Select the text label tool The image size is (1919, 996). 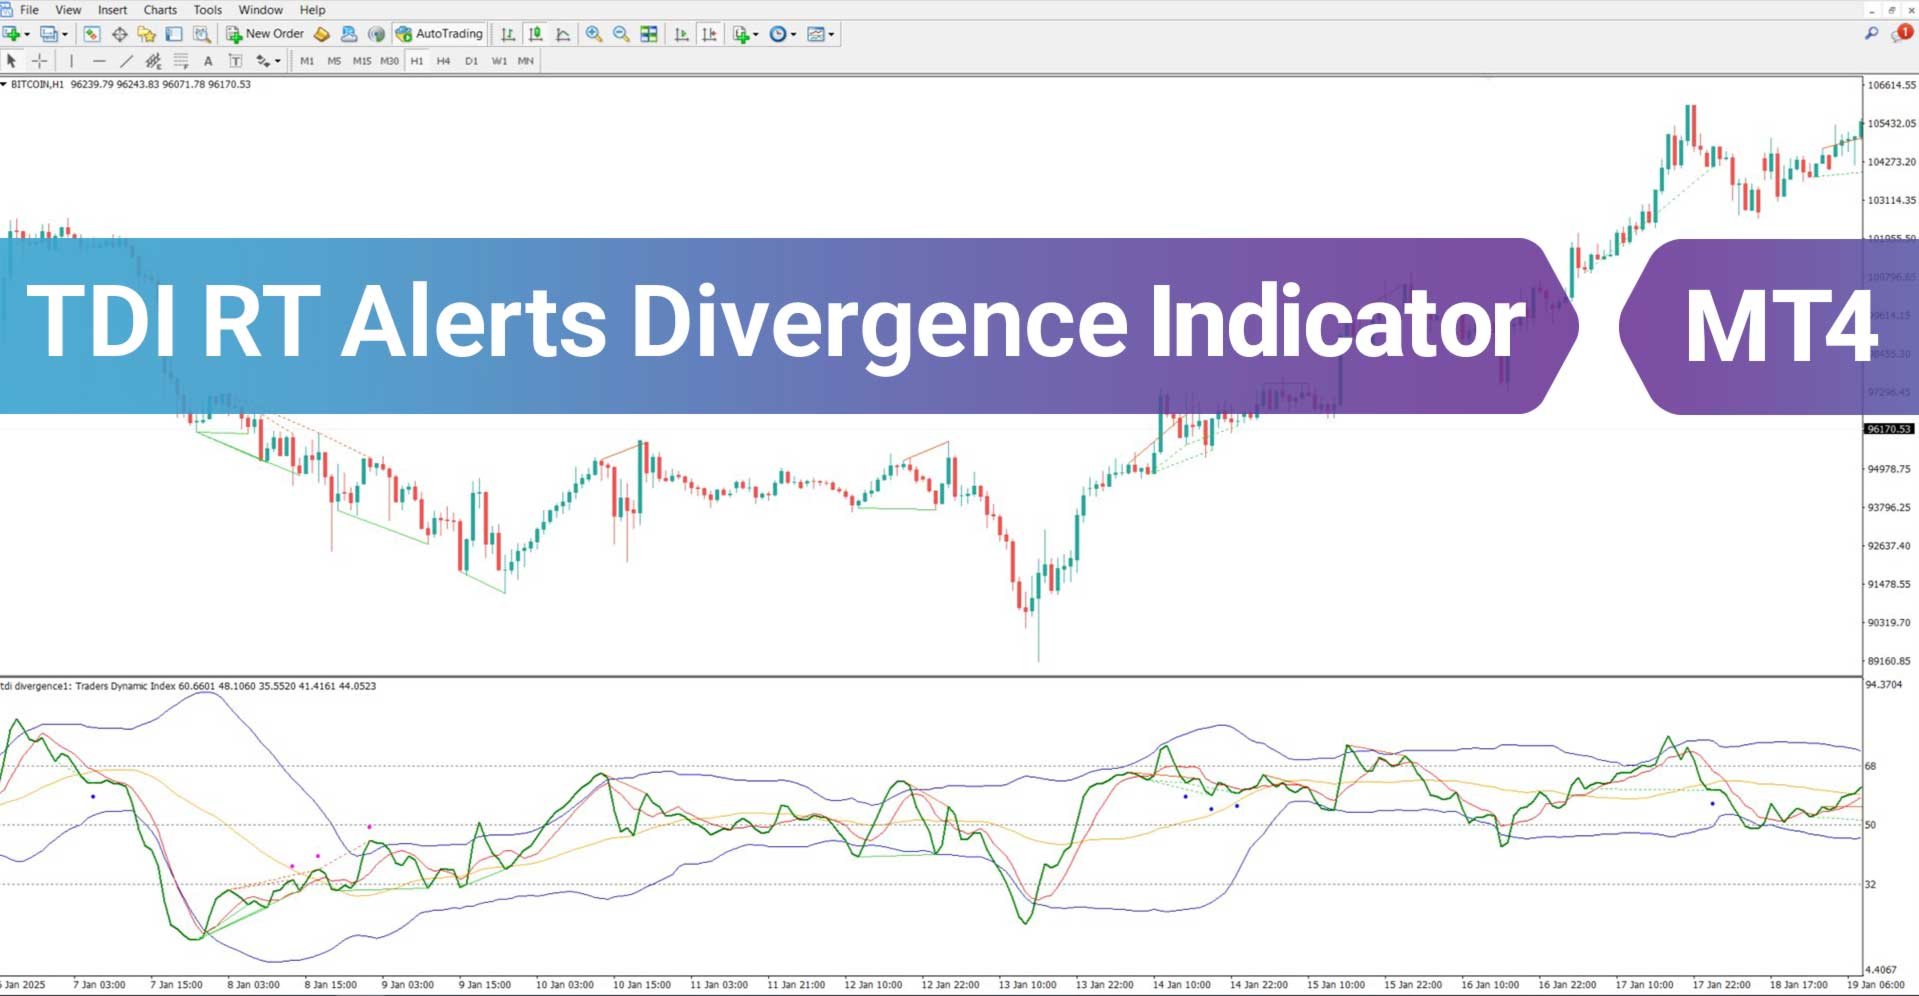click(x=236, y=61)
